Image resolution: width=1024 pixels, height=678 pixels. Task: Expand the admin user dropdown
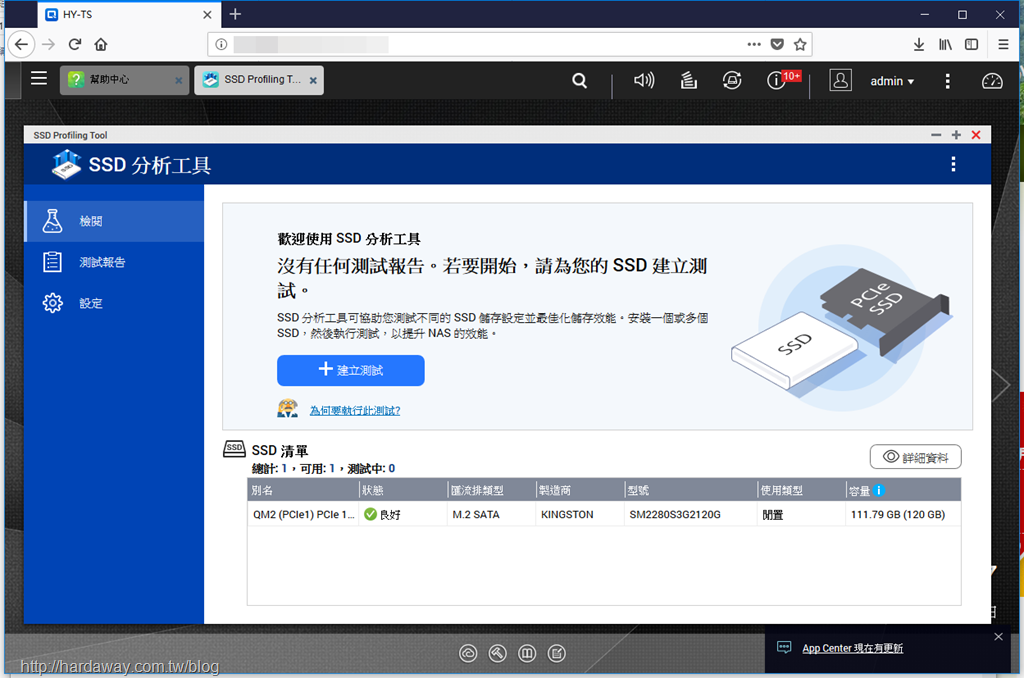point(891,81)
